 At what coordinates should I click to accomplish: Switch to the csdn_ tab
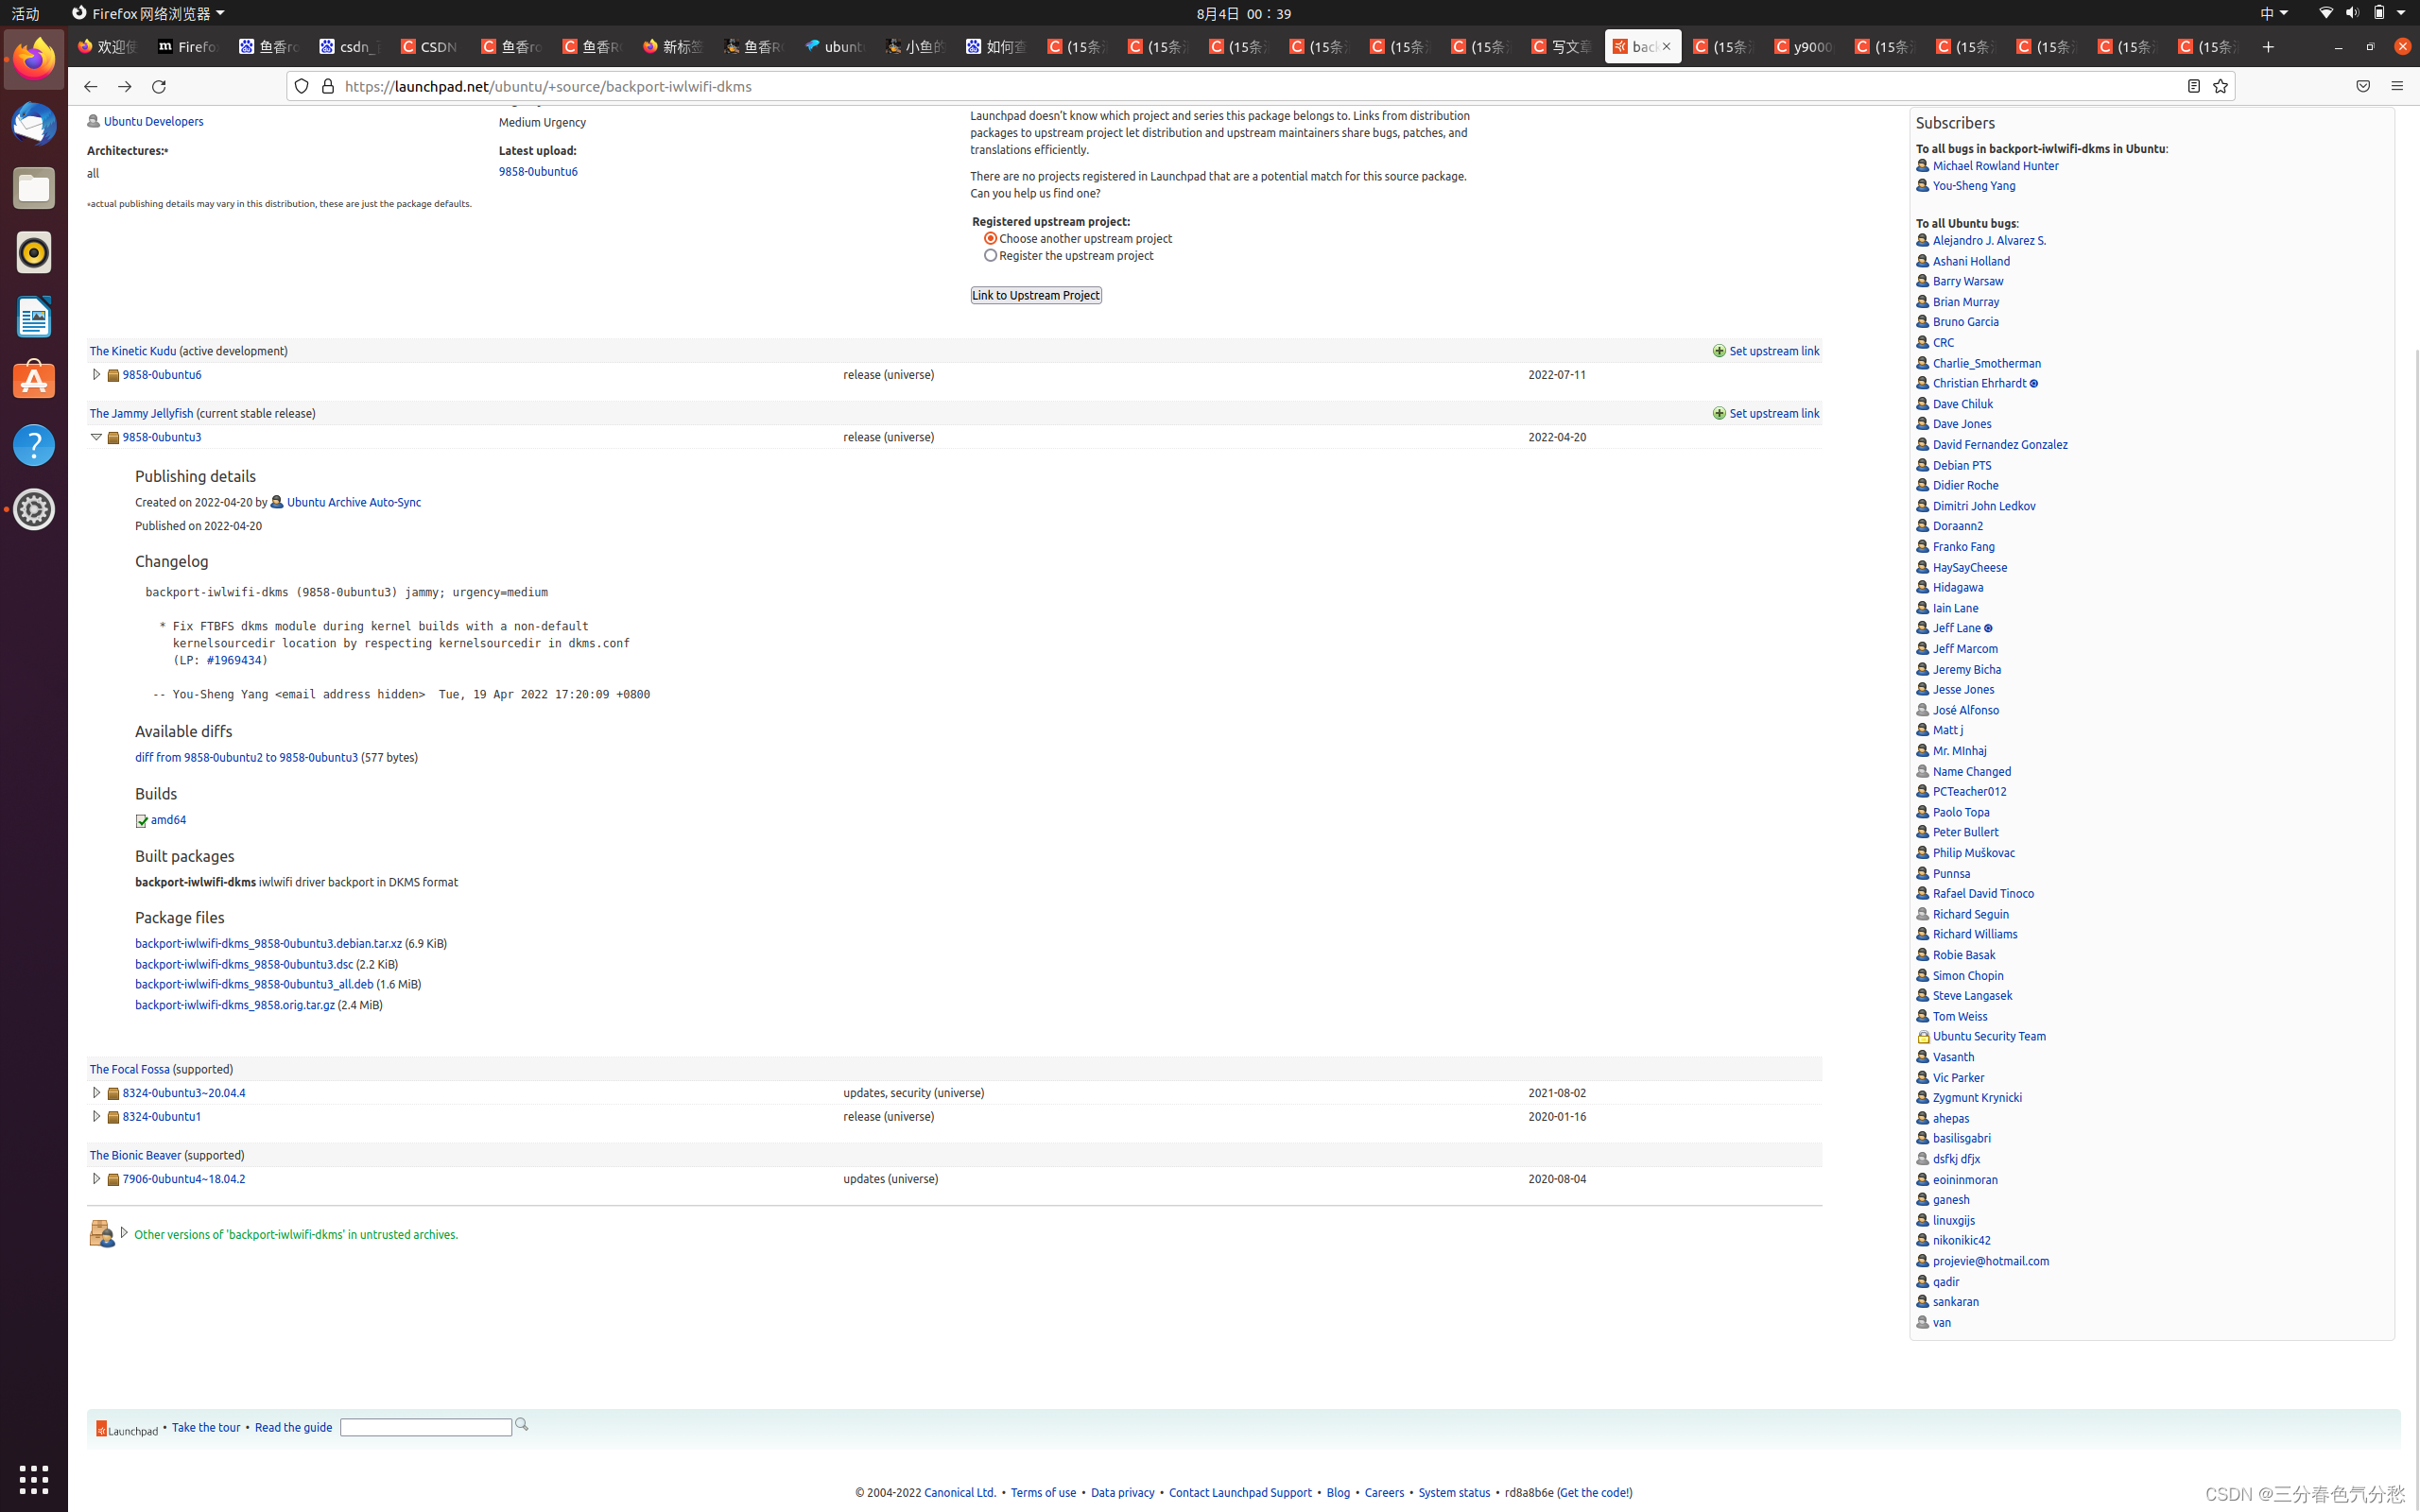click(349, 47)
